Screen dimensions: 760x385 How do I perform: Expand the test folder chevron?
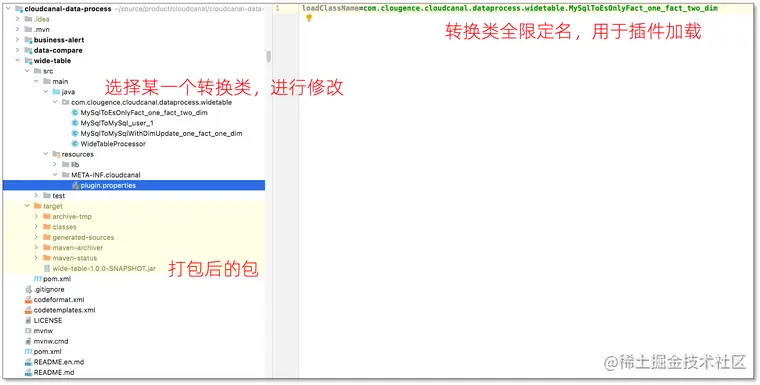point(36,195)
